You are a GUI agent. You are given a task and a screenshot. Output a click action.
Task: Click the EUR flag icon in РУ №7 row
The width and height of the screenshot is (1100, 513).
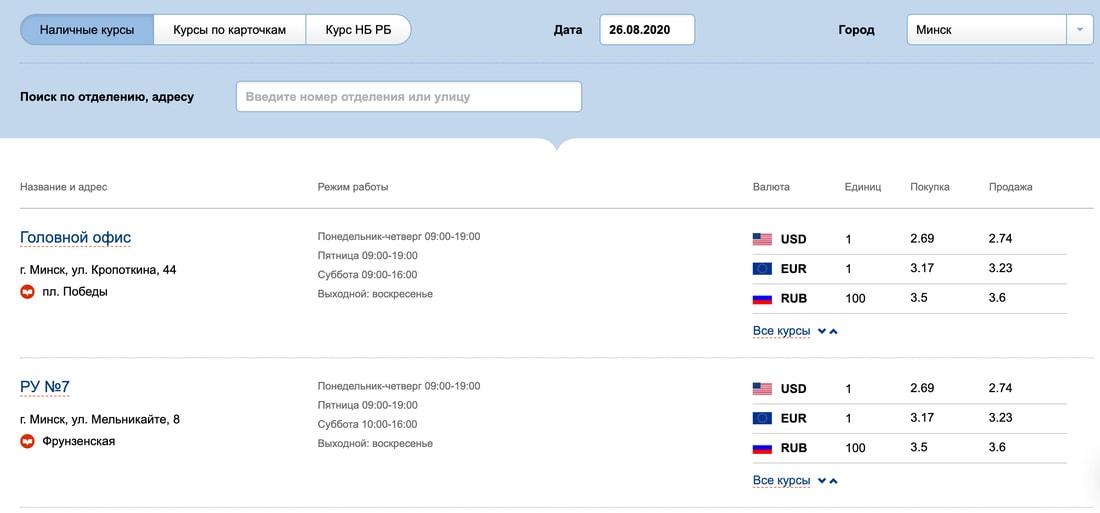coord(762,418)
